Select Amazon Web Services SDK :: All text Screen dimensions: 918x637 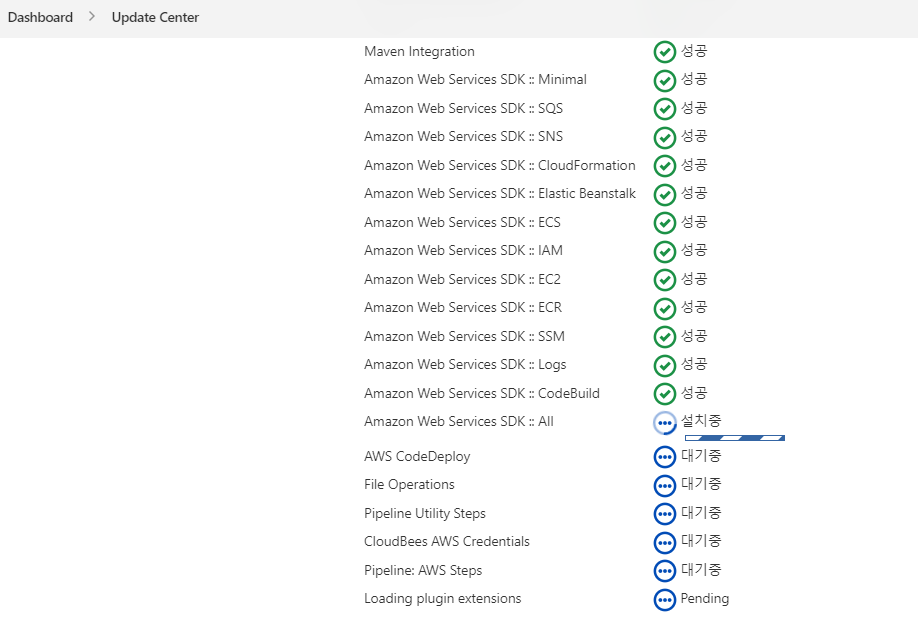pos(459,422)
